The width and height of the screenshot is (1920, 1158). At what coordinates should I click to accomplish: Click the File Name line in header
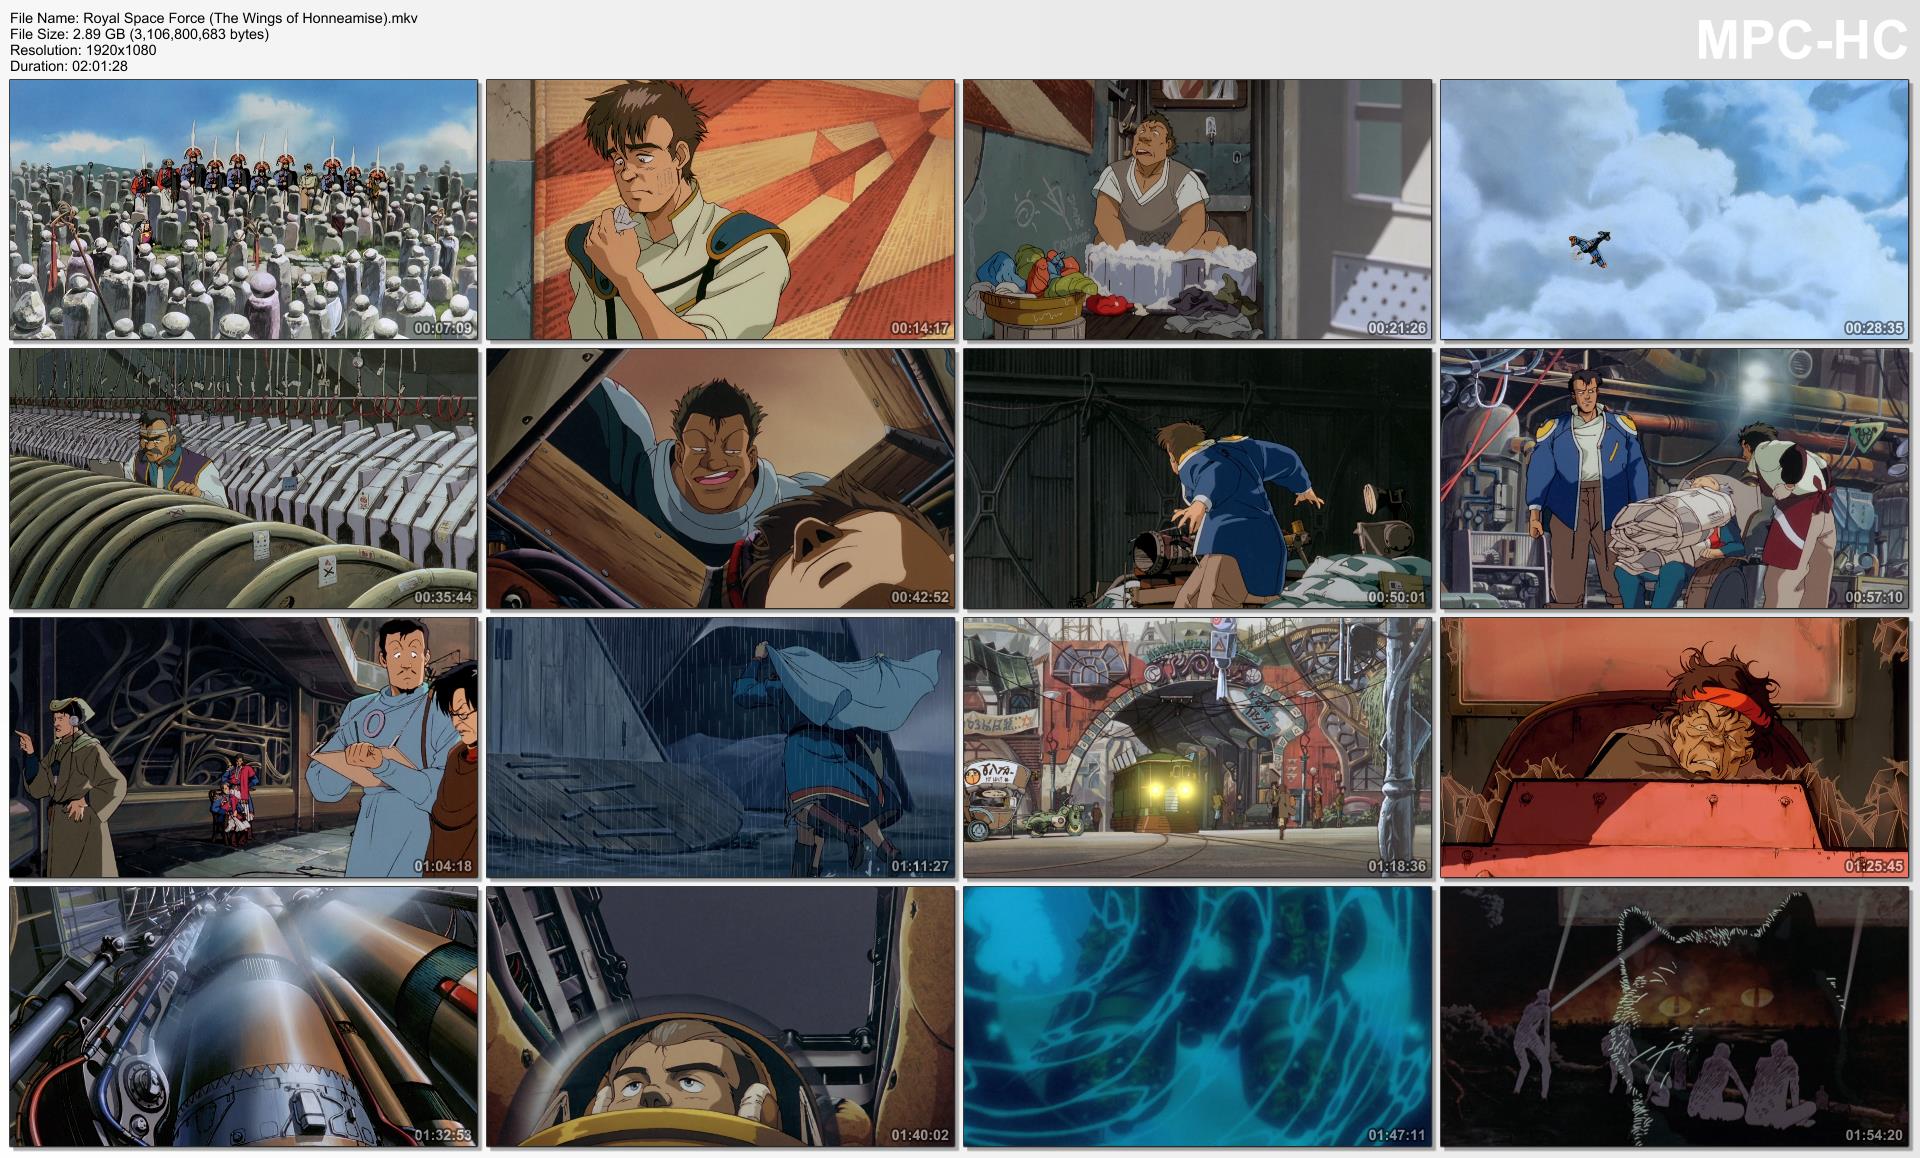[x=214, y=18]
